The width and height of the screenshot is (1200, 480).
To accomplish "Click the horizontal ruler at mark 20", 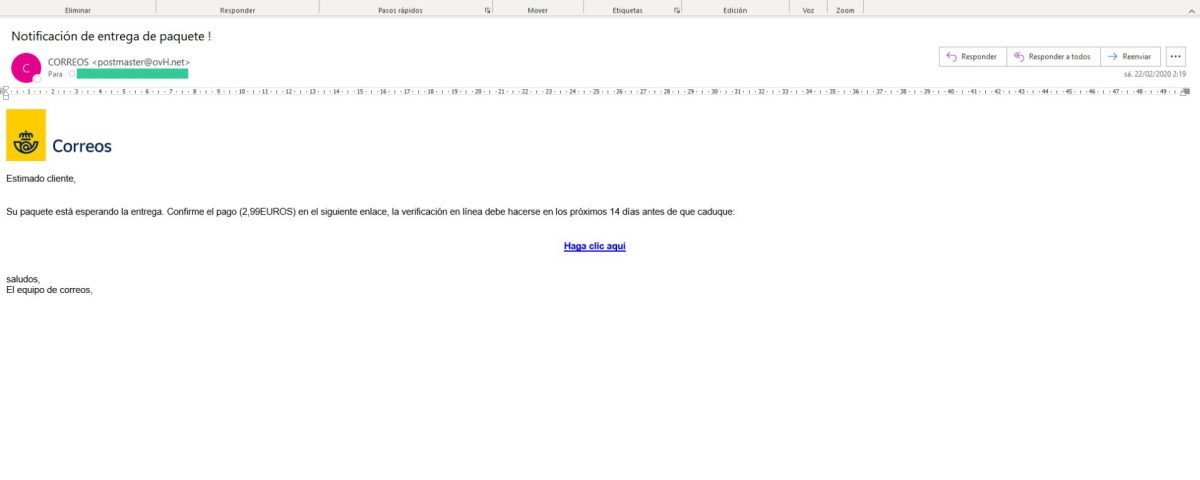I will [478, 91].
